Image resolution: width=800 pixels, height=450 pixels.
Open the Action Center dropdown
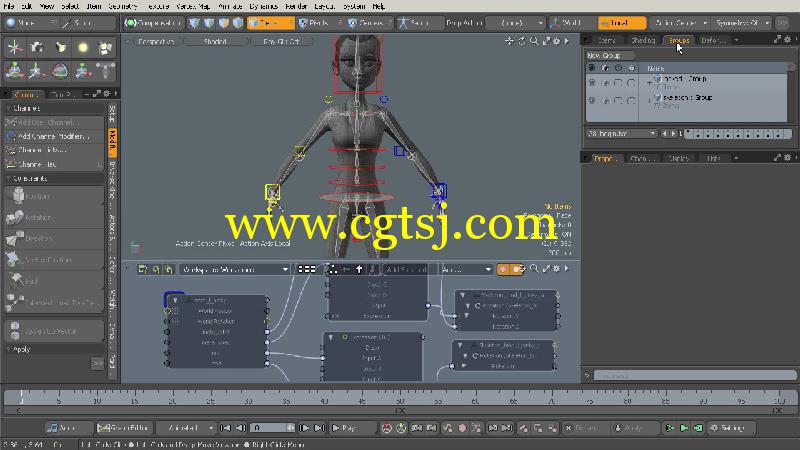680,23
